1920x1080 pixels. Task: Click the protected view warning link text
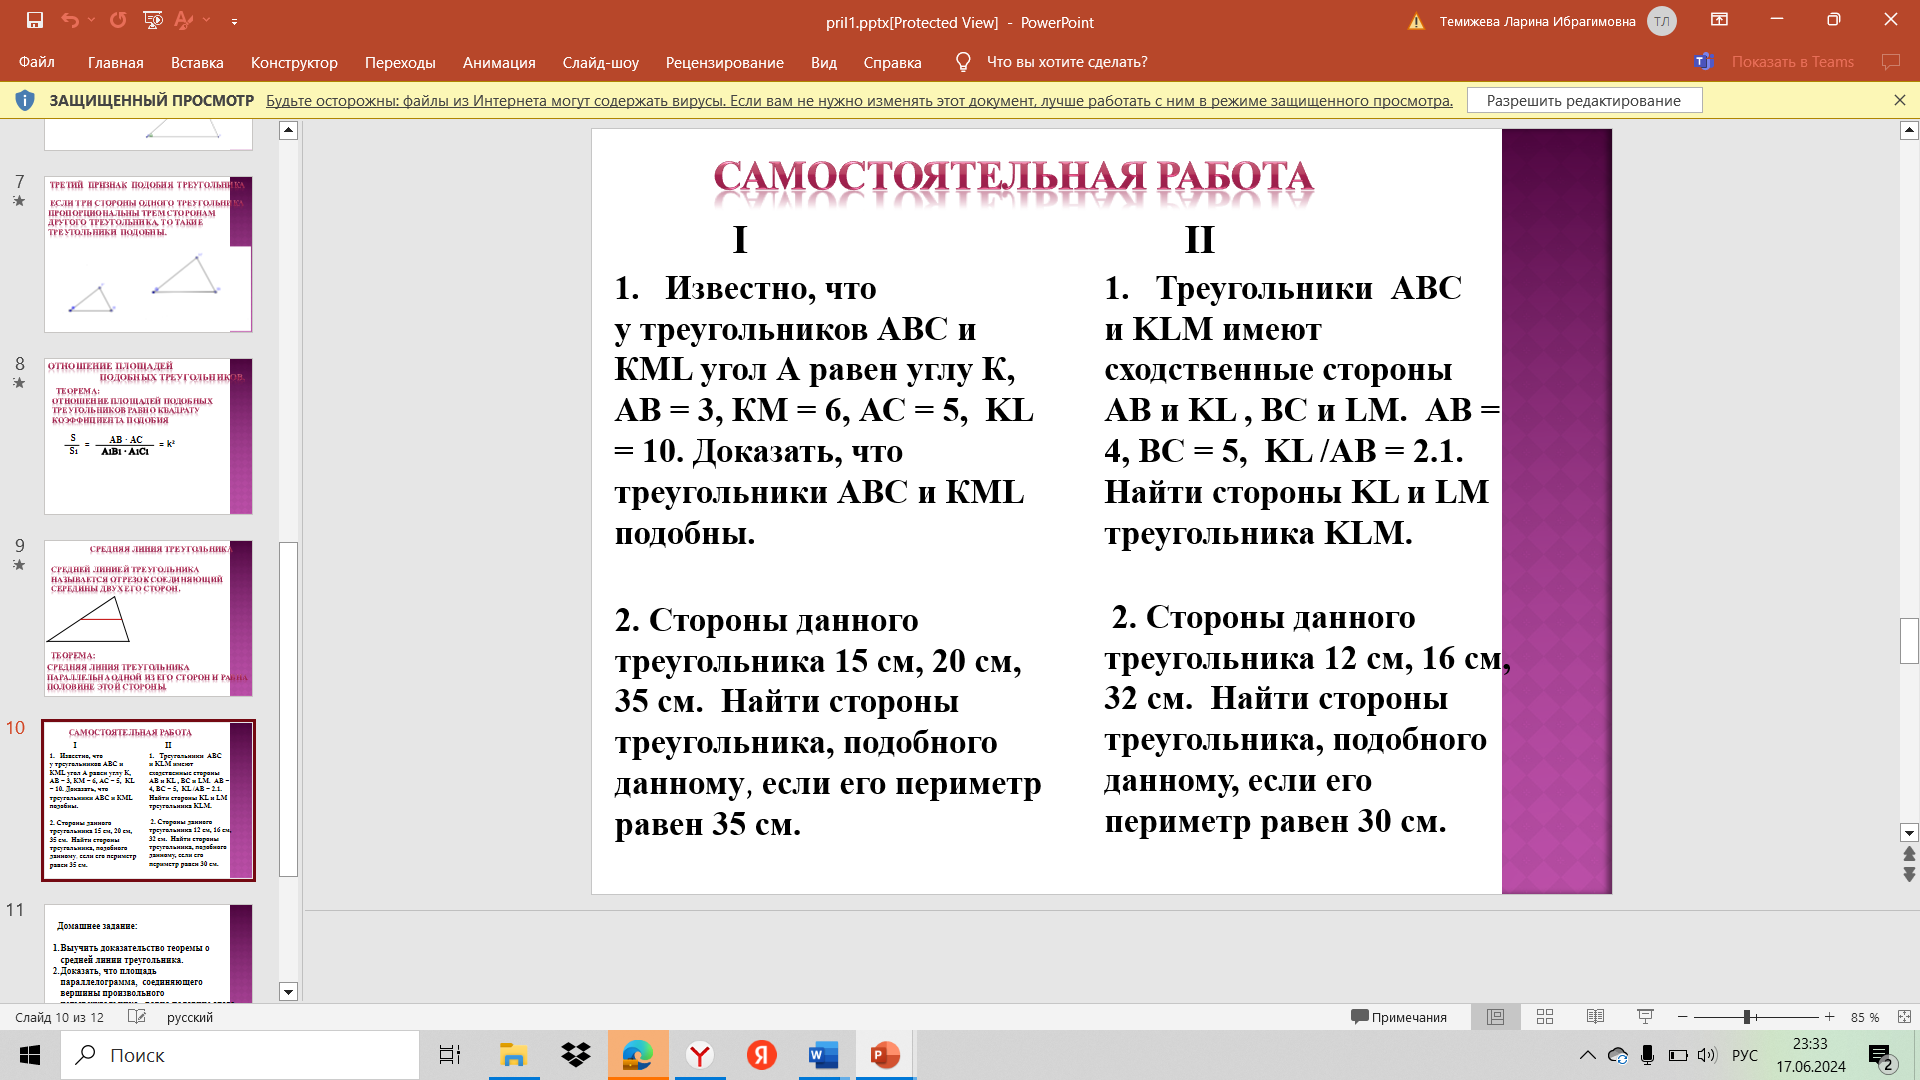click(858, 101)
